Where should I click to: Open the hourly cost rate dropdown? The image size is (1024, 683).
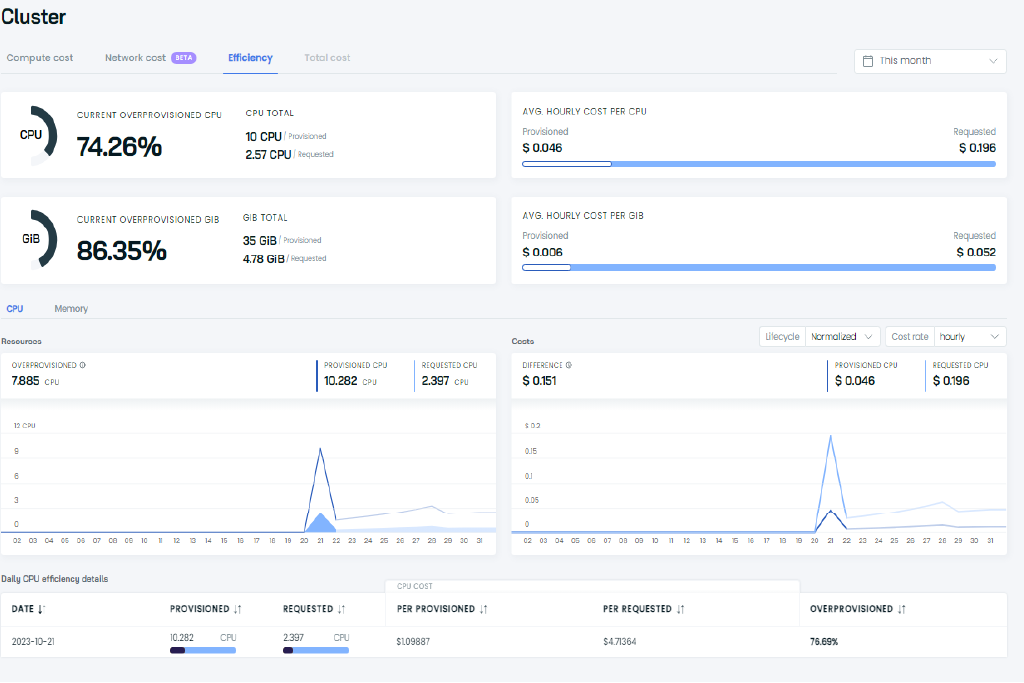969,337
